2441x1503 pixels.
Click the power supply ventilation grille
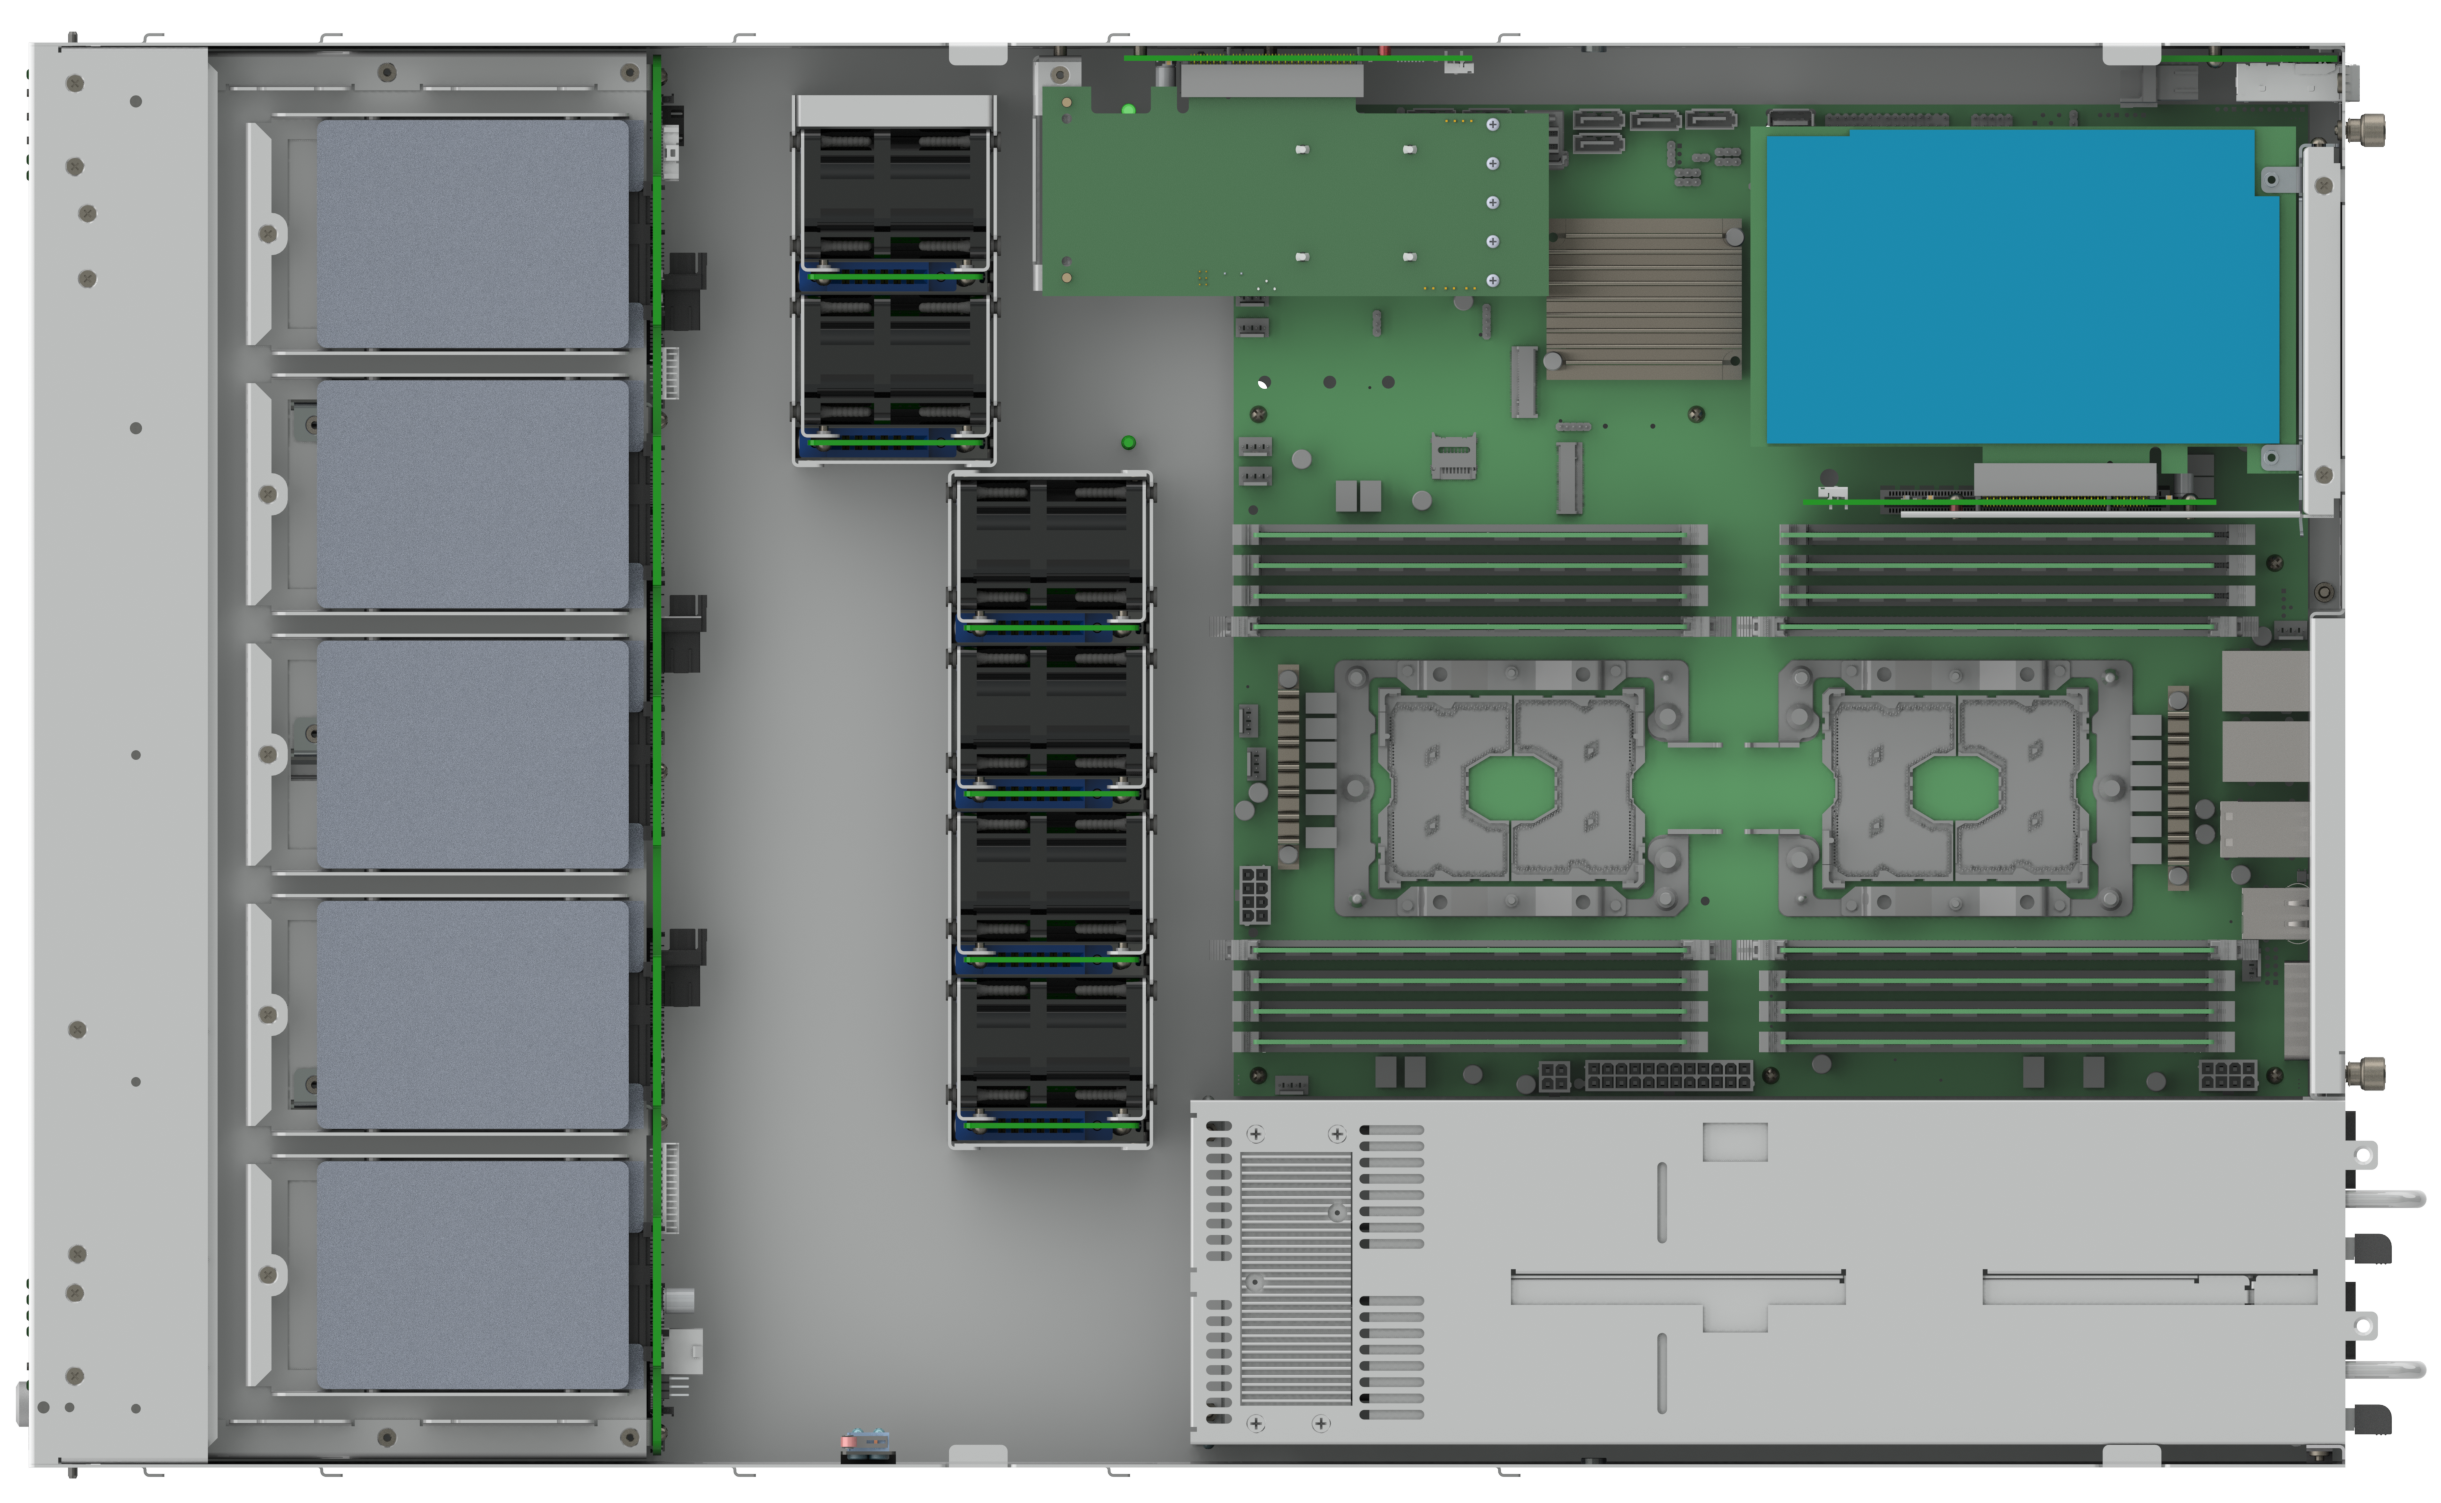point(1295,1278)
